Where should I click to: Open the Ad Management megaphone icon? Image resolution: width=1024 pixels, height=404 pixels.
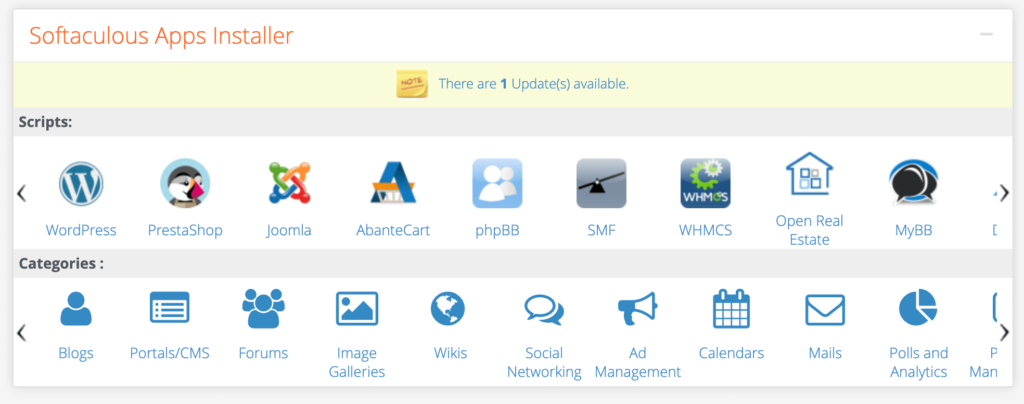(x=637, y=308)
